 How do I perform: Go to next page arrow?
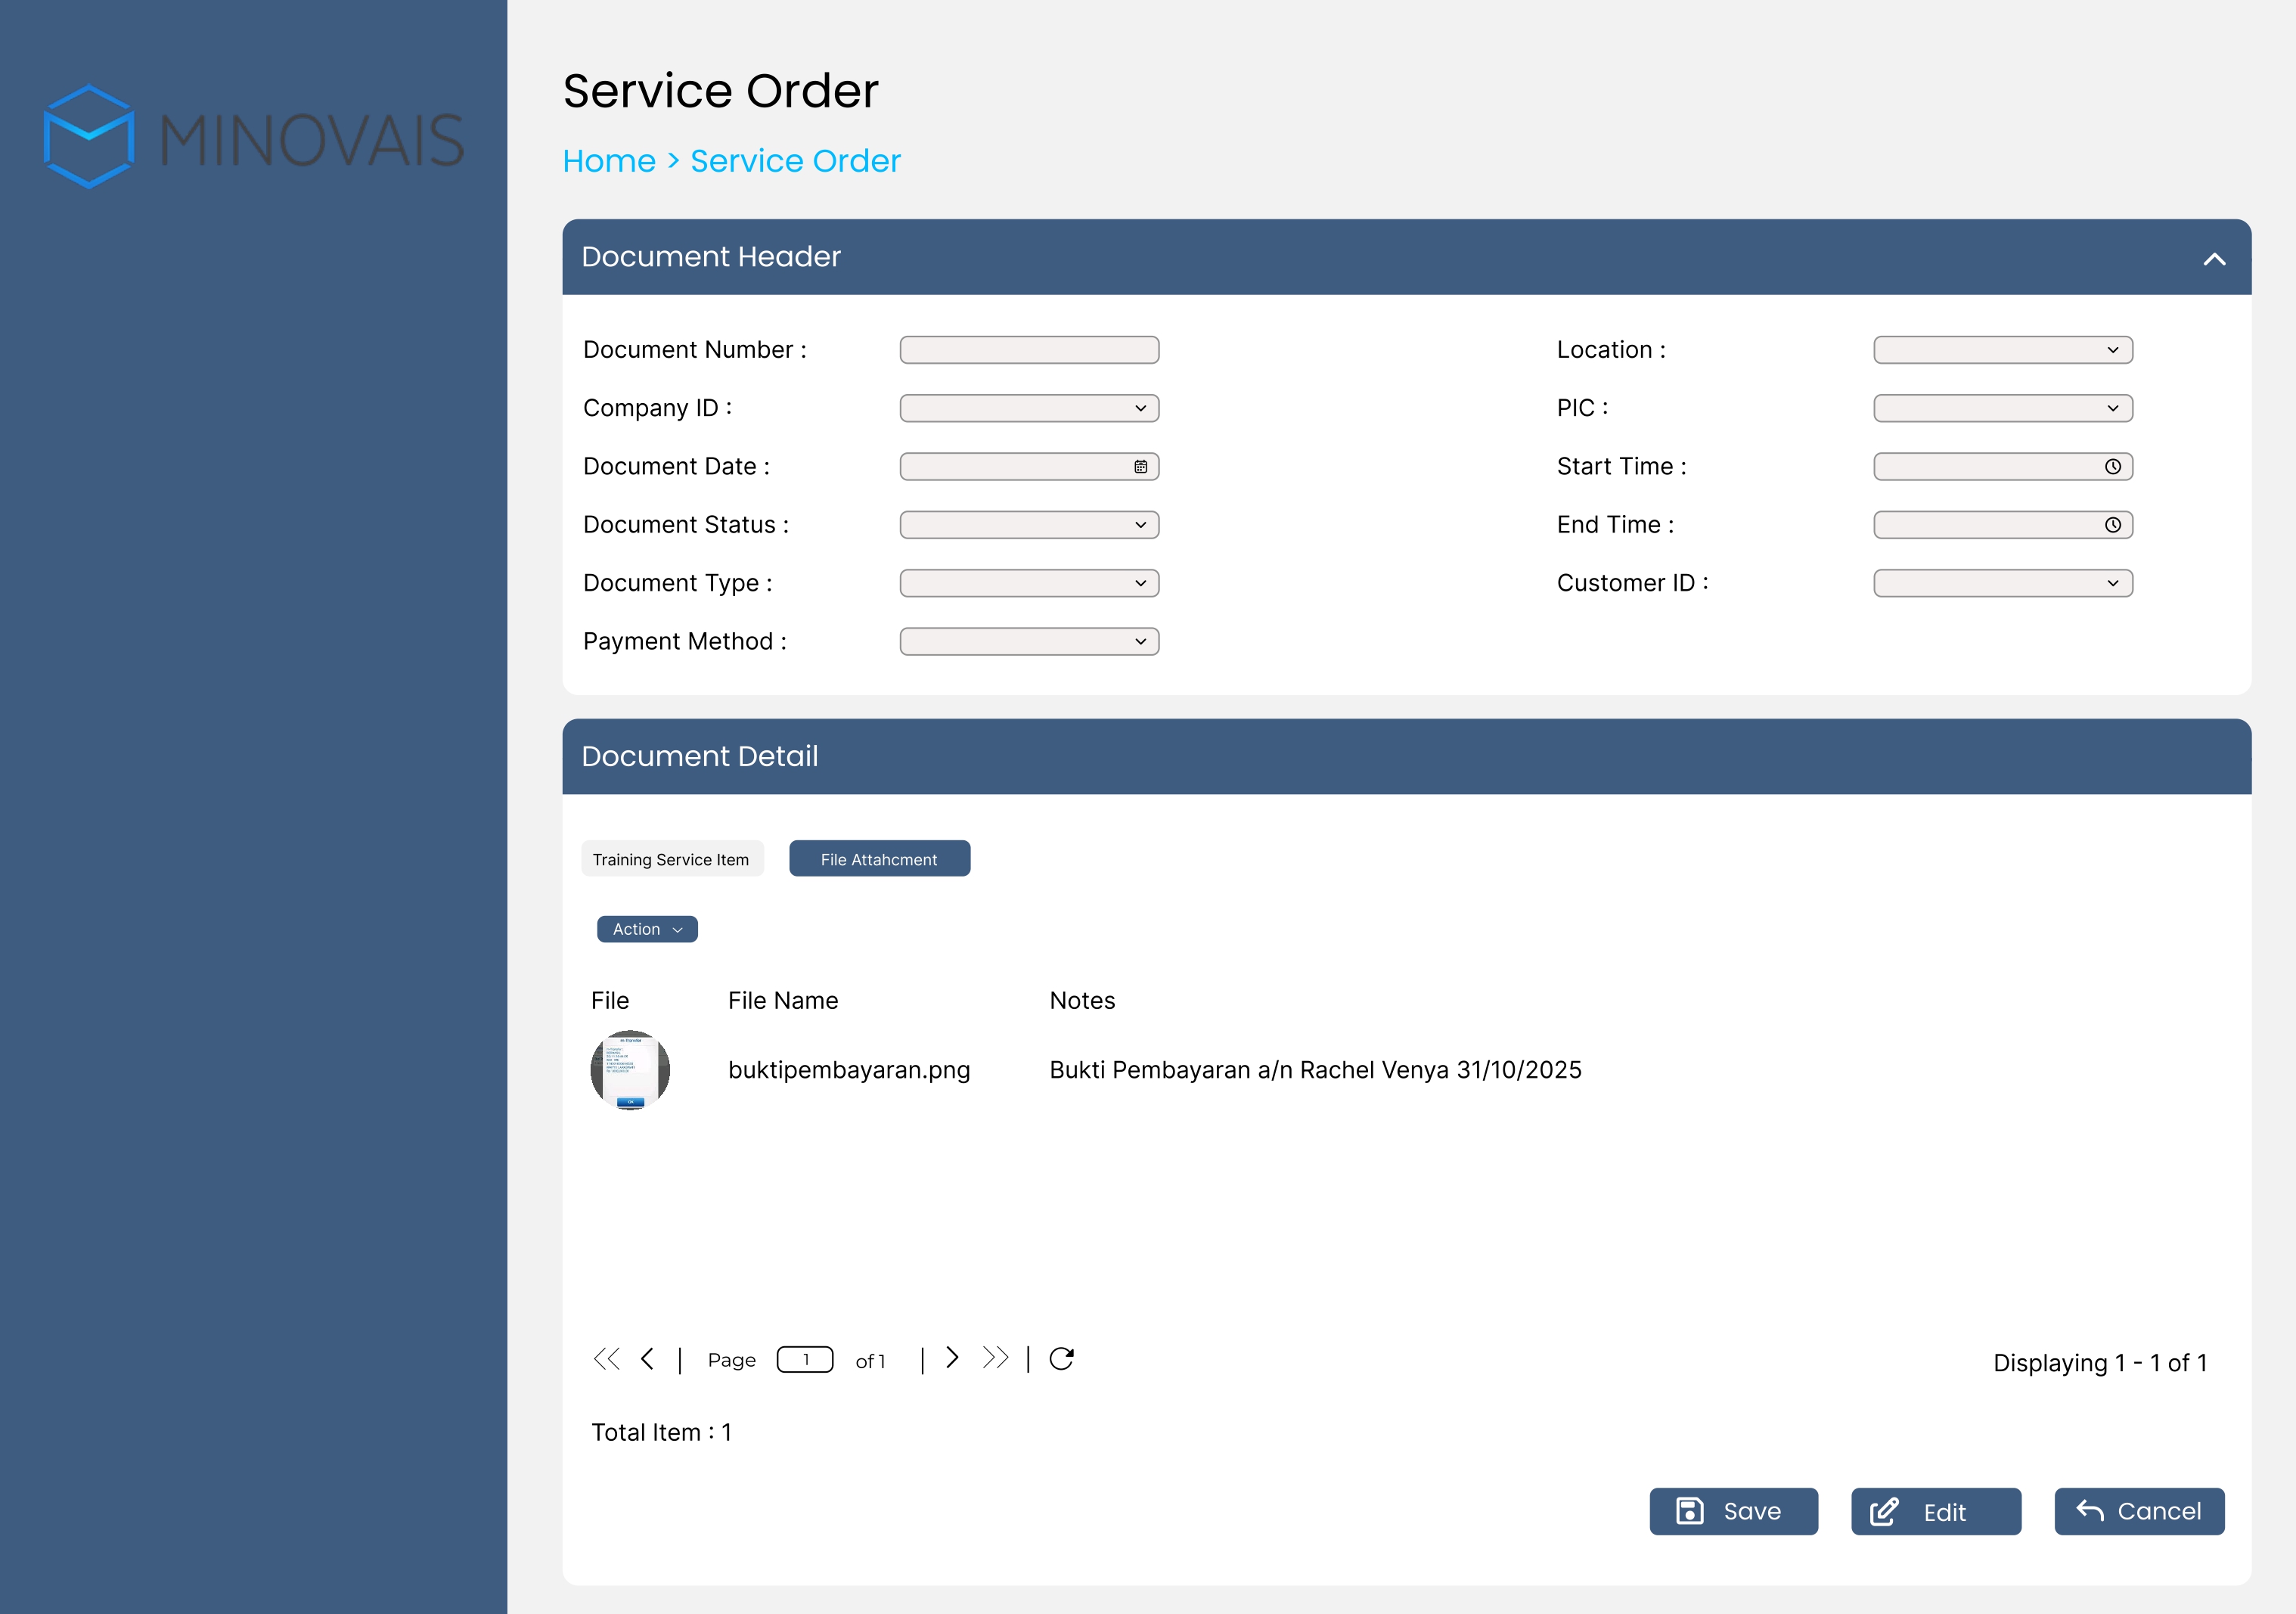coord(952,1357)
